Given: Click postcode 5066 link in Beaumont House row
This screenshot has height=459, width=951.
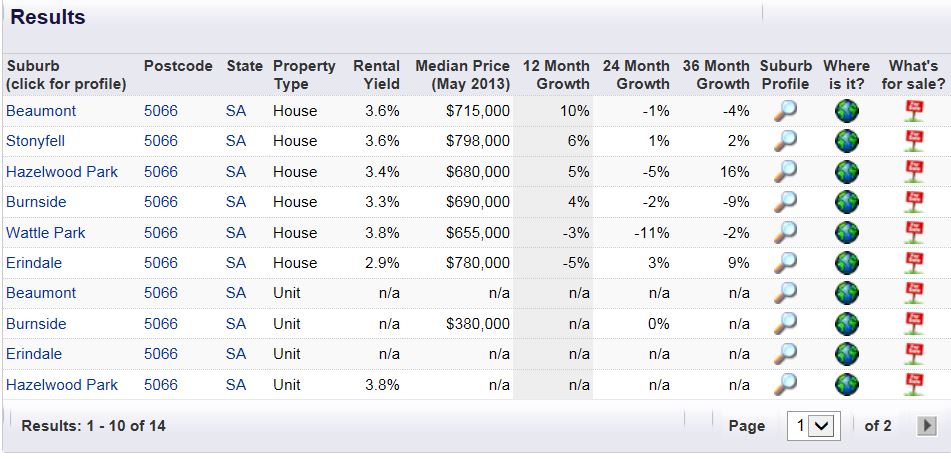Looking at the screenshot, I should click(161, 111).
